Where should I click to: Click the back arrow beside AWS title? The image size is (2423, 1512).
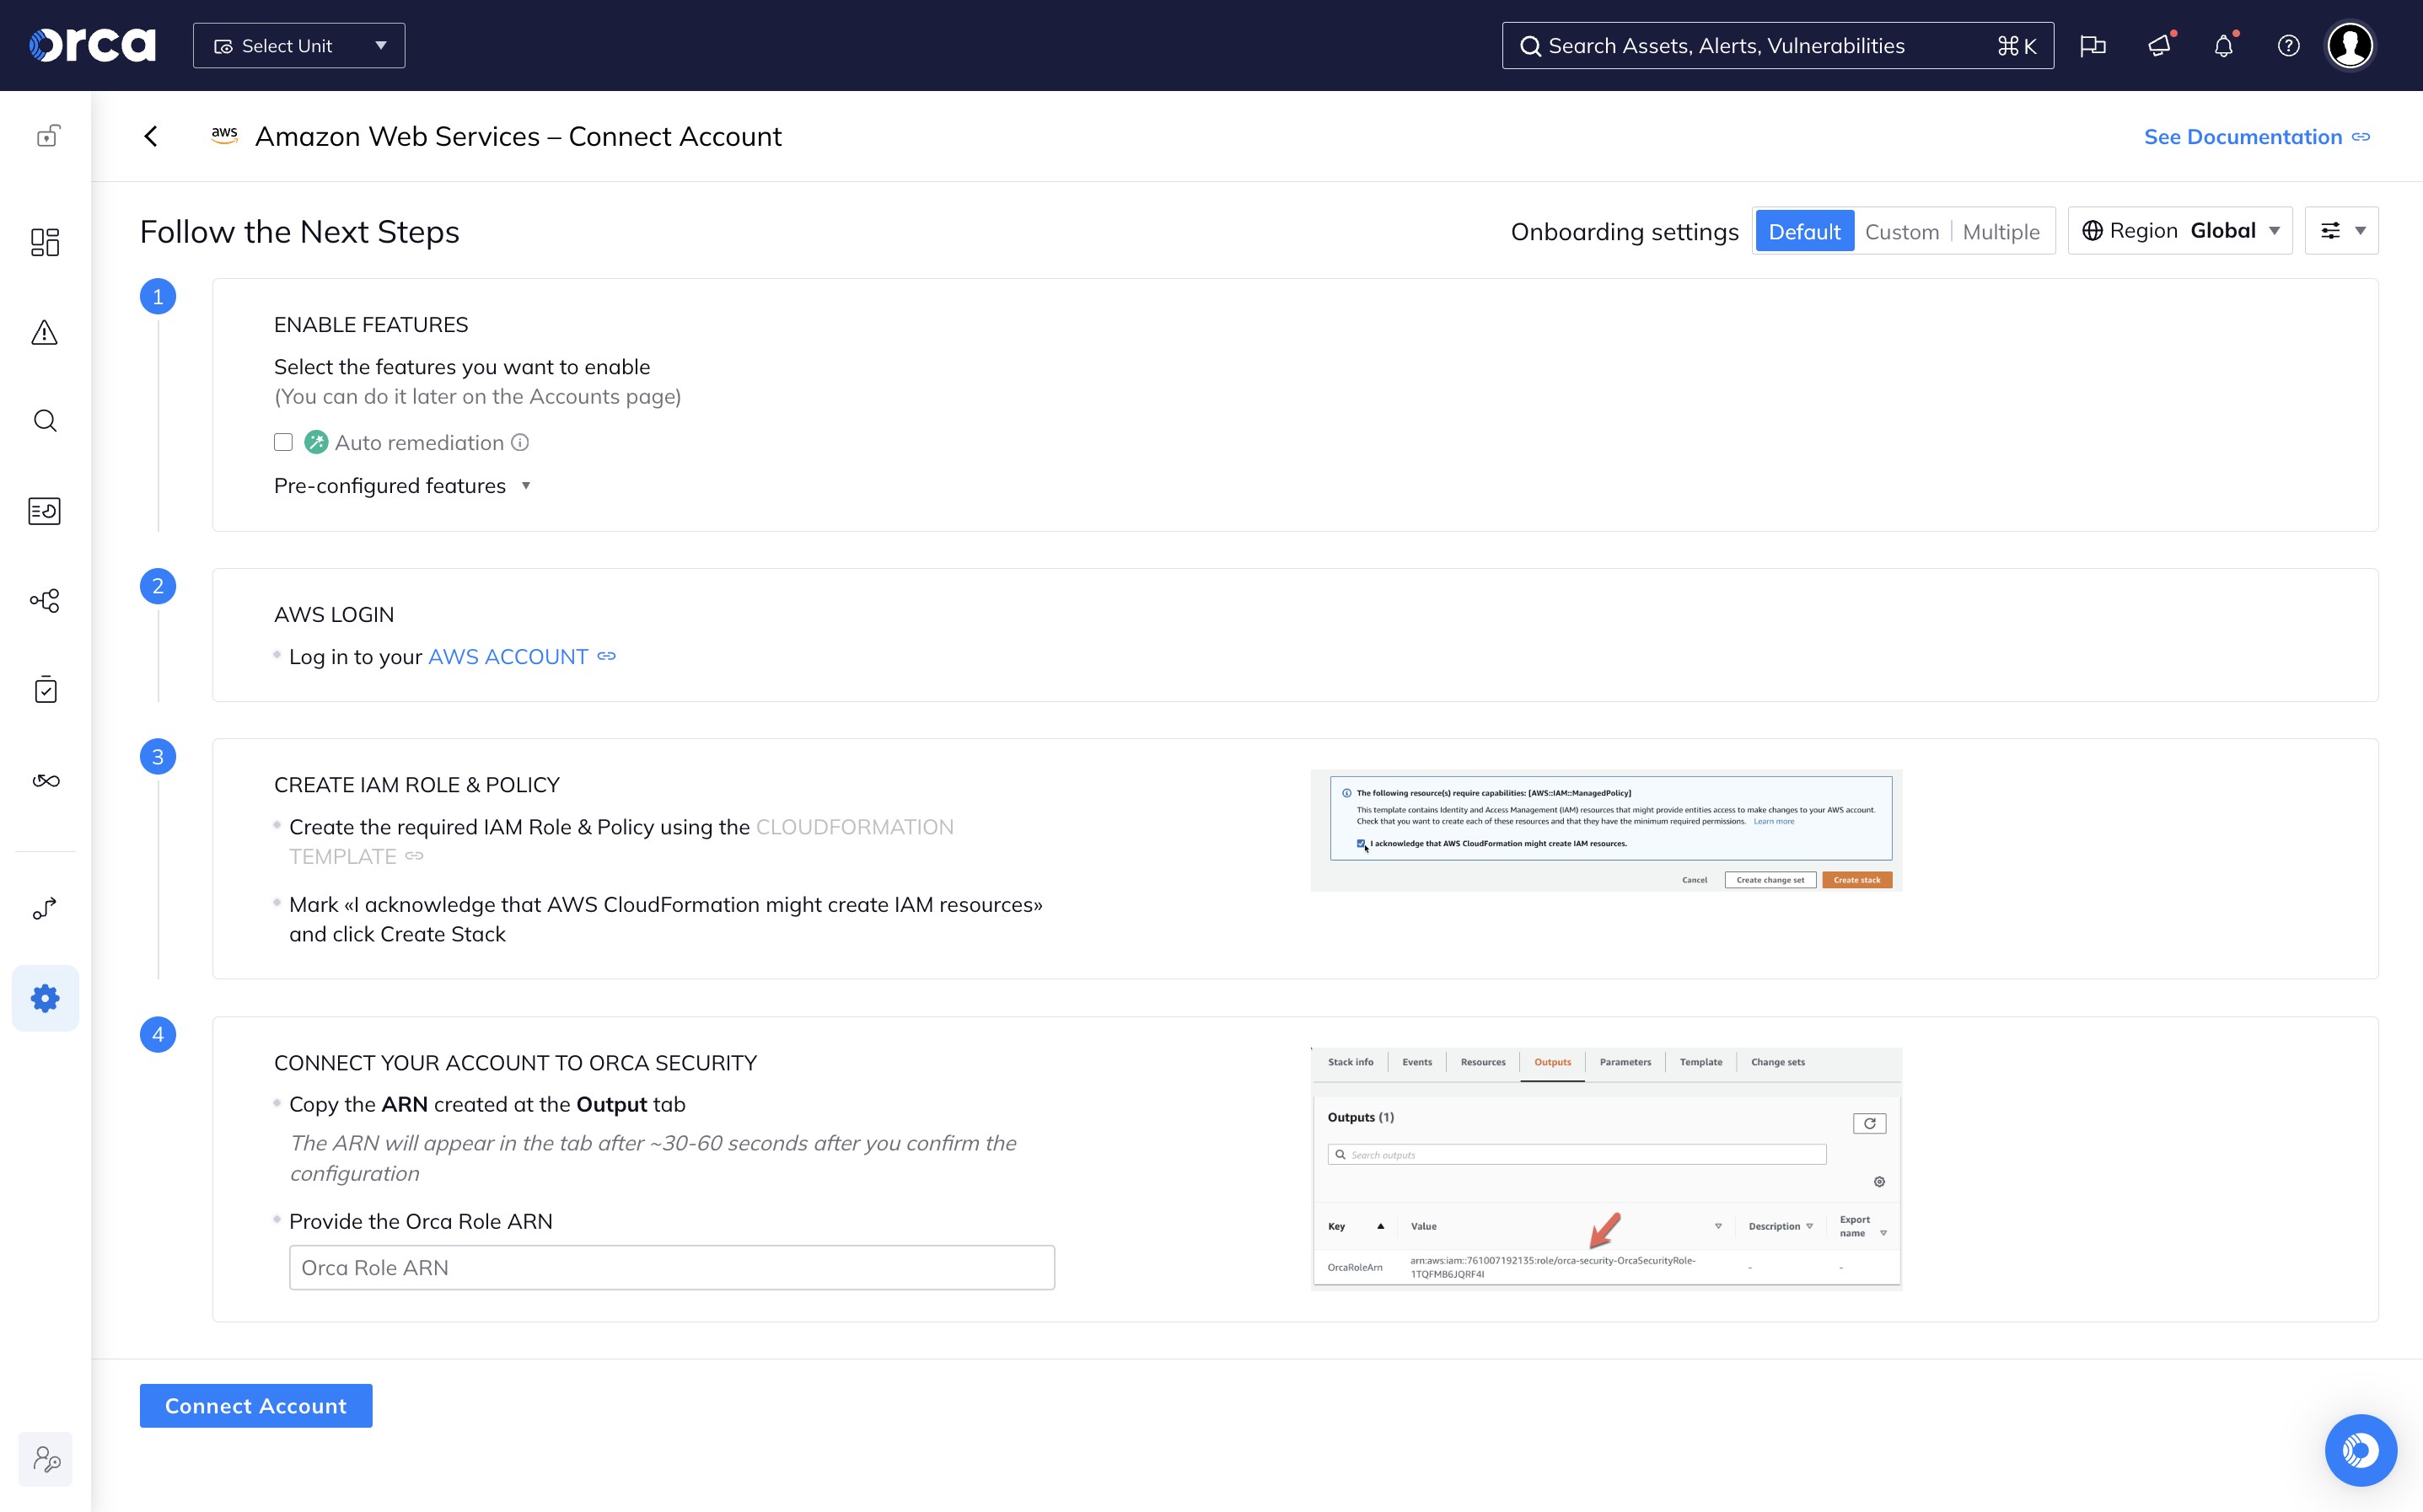pyautogui.click(x=151, y=137)
